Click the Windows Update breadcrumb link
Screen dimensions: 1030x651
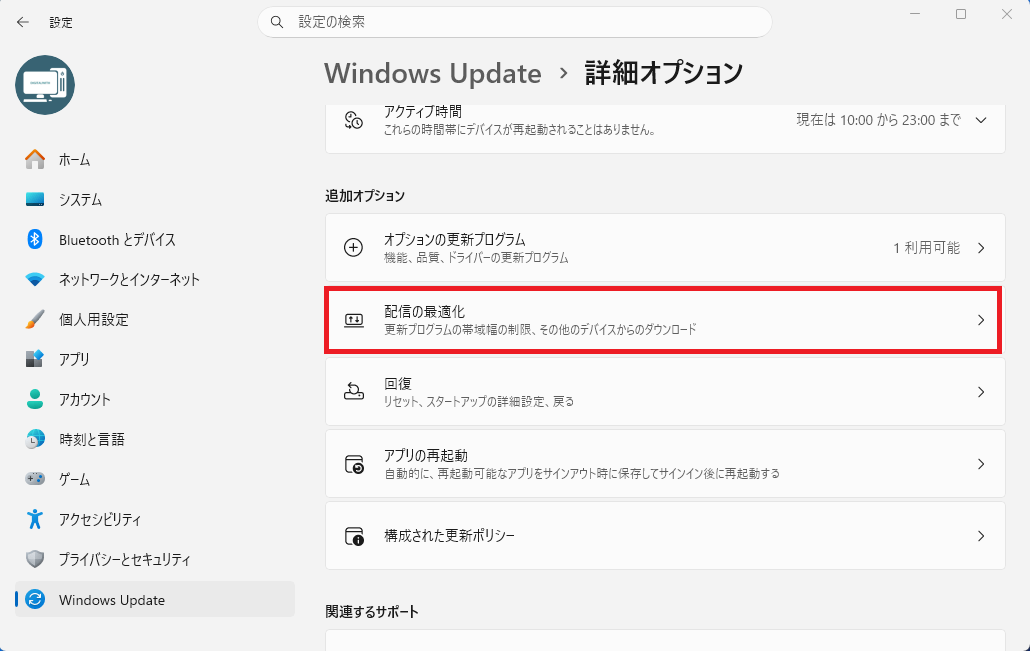click(x=433, y=73)
